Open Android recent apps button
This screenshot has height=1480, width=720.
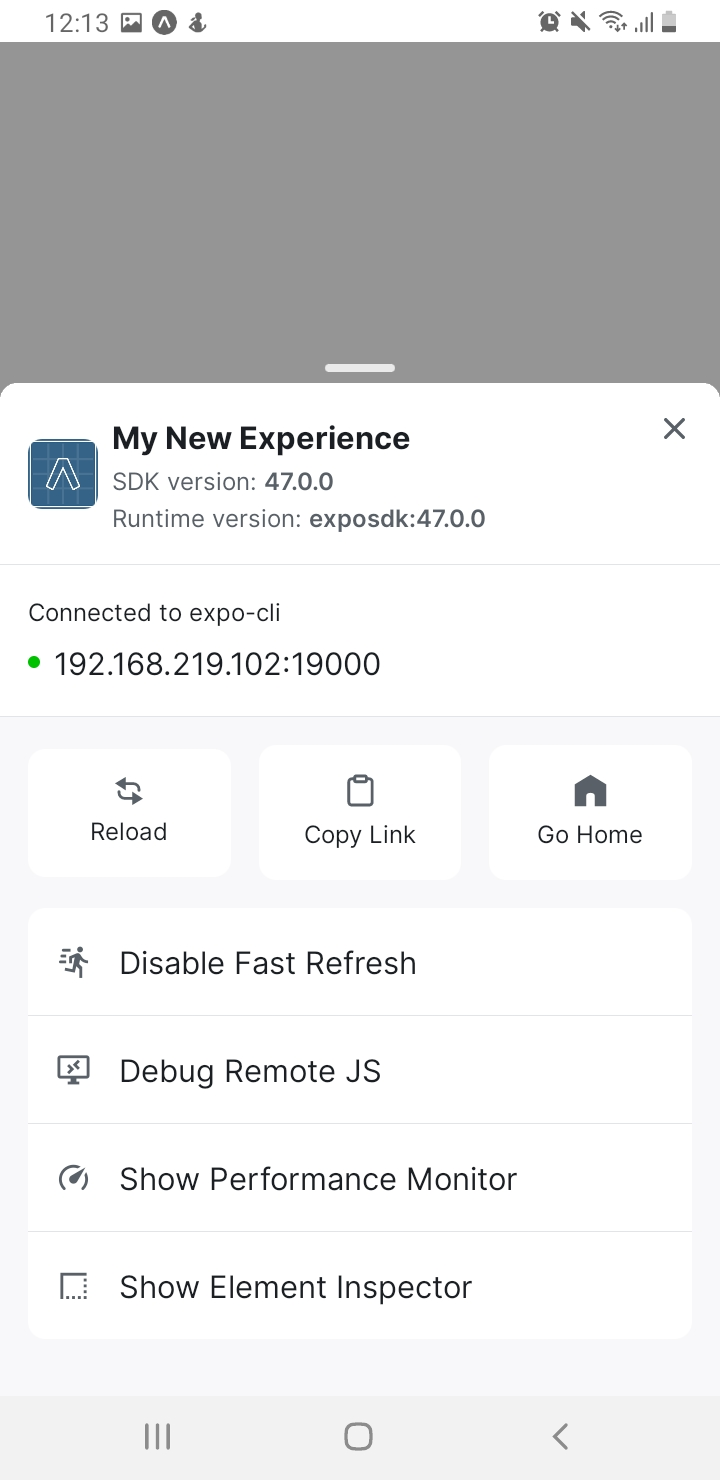158,1437
